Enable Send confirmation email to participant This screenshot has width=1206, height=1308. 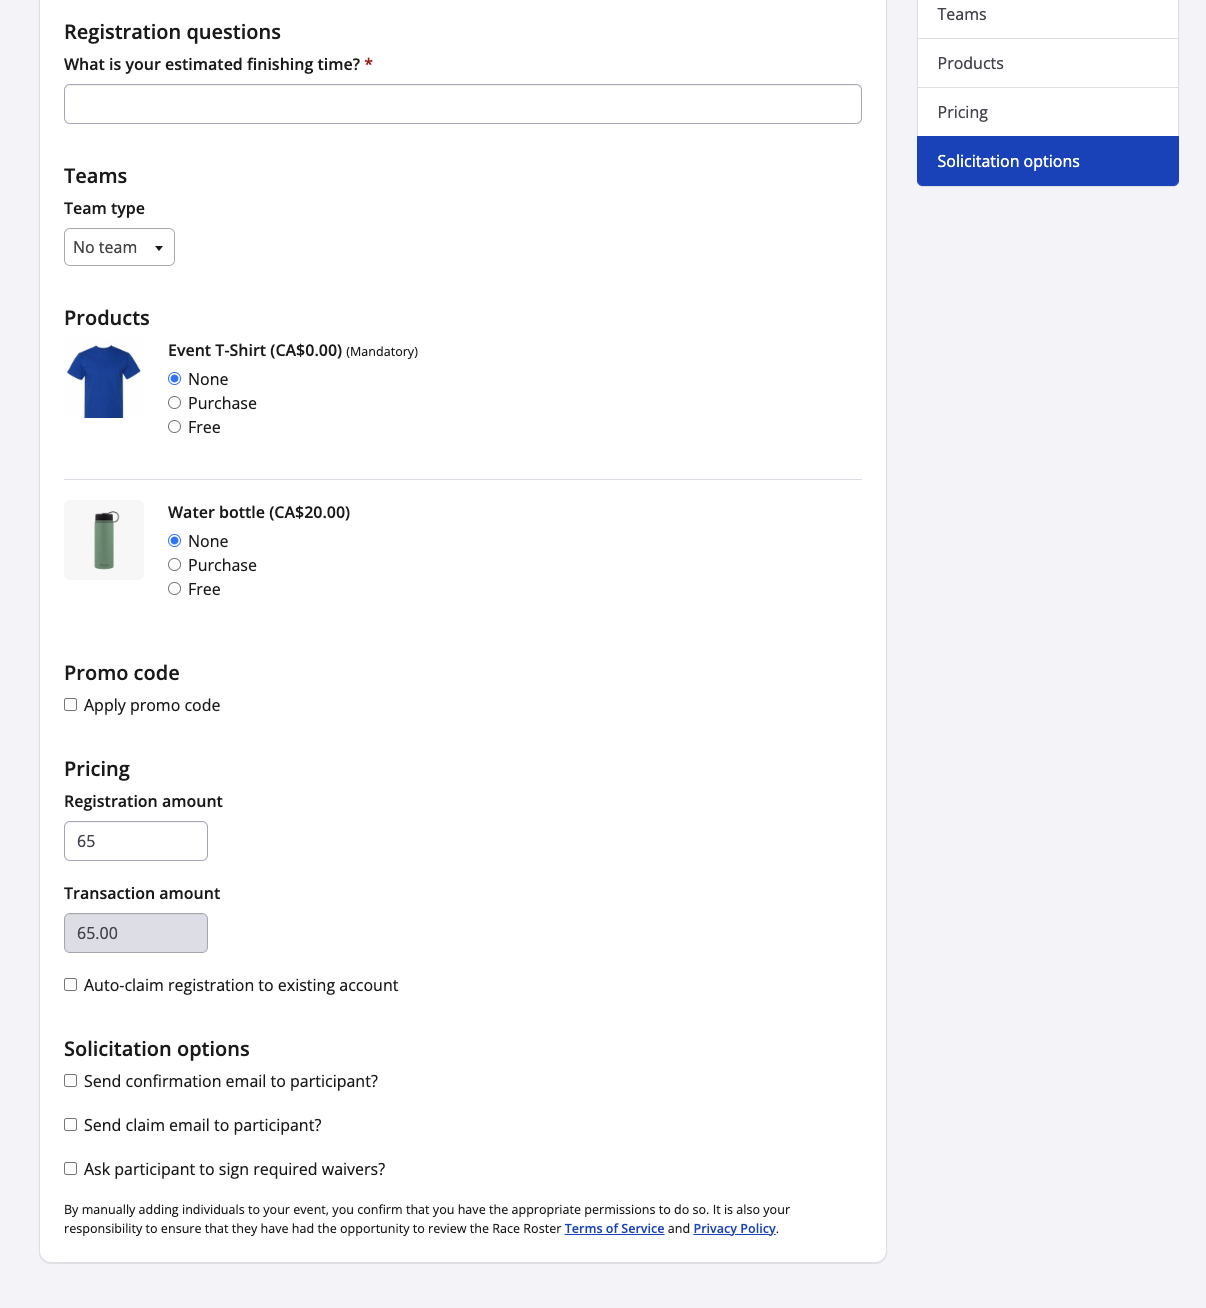click(71, 1081)
